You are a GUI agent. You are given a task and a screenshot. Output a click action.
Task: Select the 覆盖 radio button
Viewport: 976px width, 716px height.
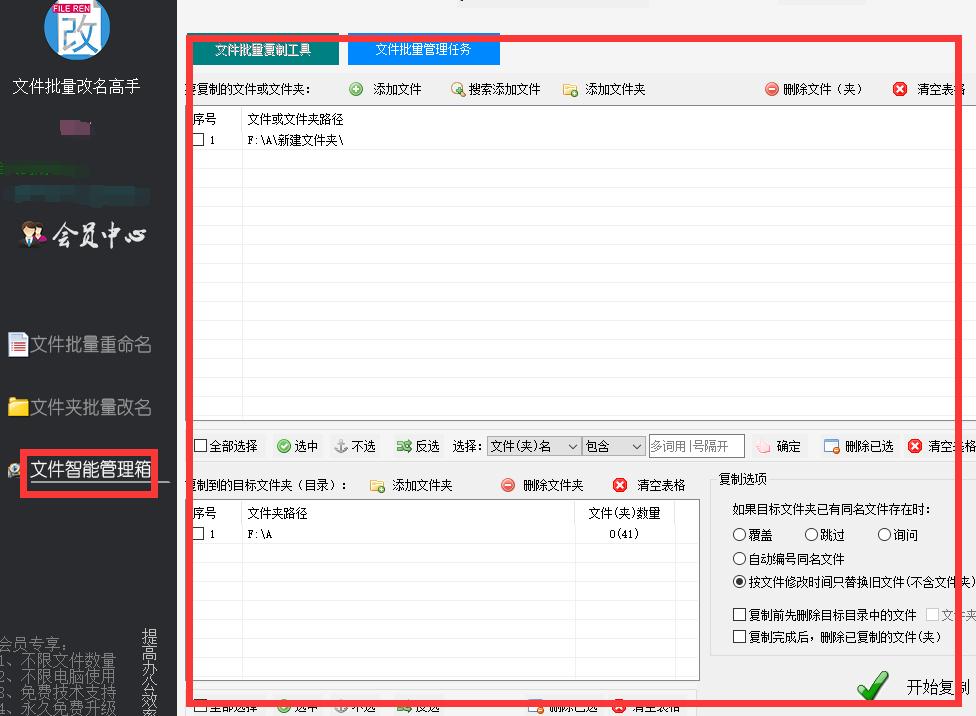pyautogui.click(x=737, y=534)
